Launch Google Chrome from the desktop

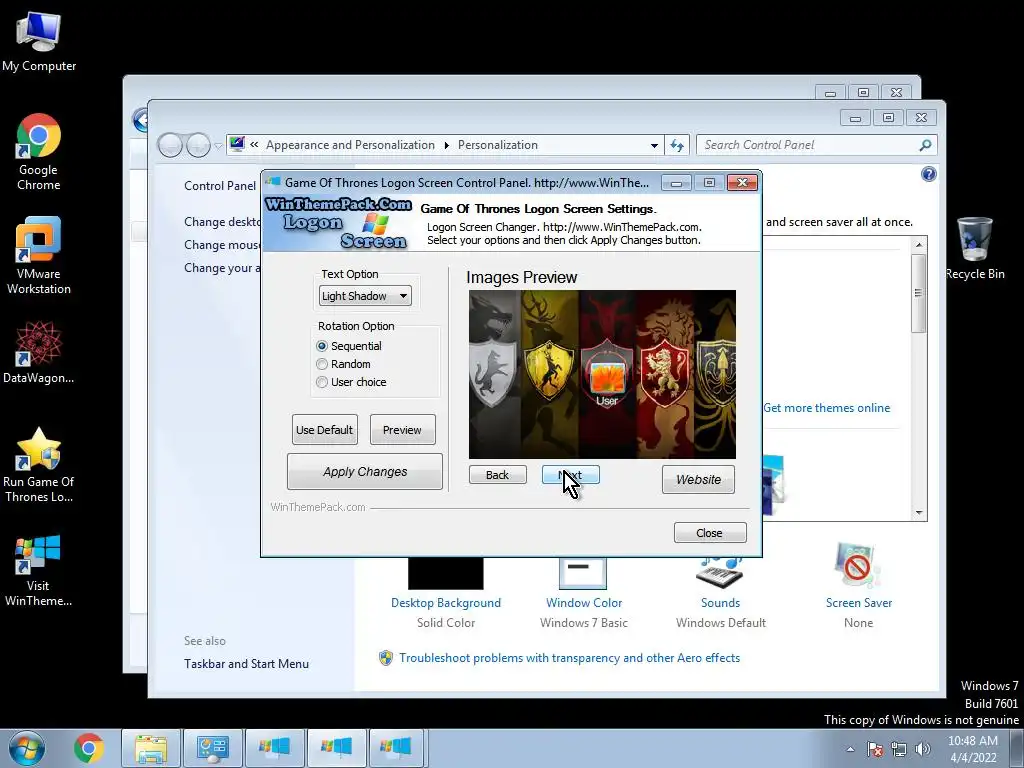pyautogui.click(x=39, y=152)
